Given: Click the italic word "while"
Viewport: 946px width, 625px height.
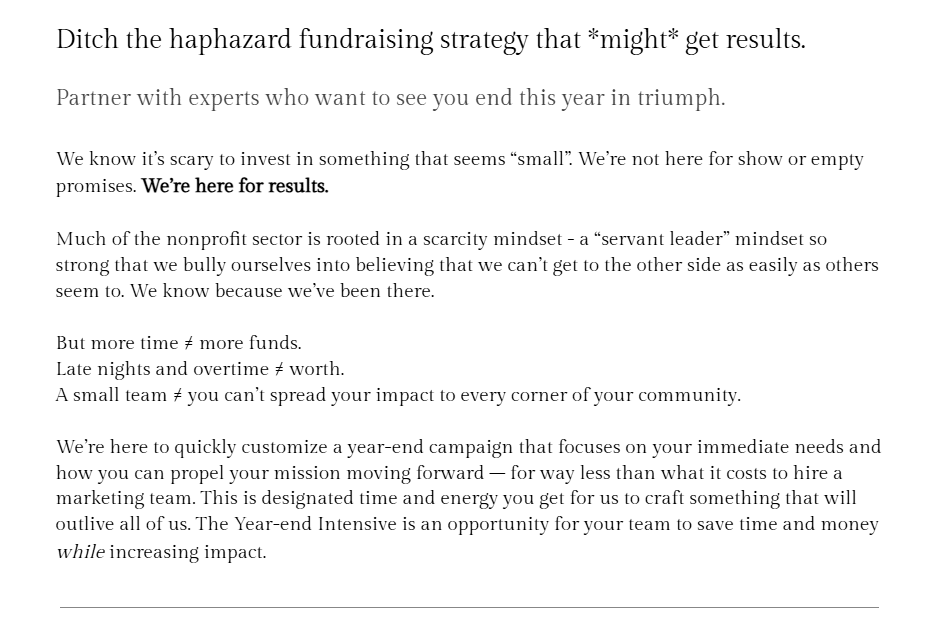Looking at the screenshot, I should (x=80, y=551).
